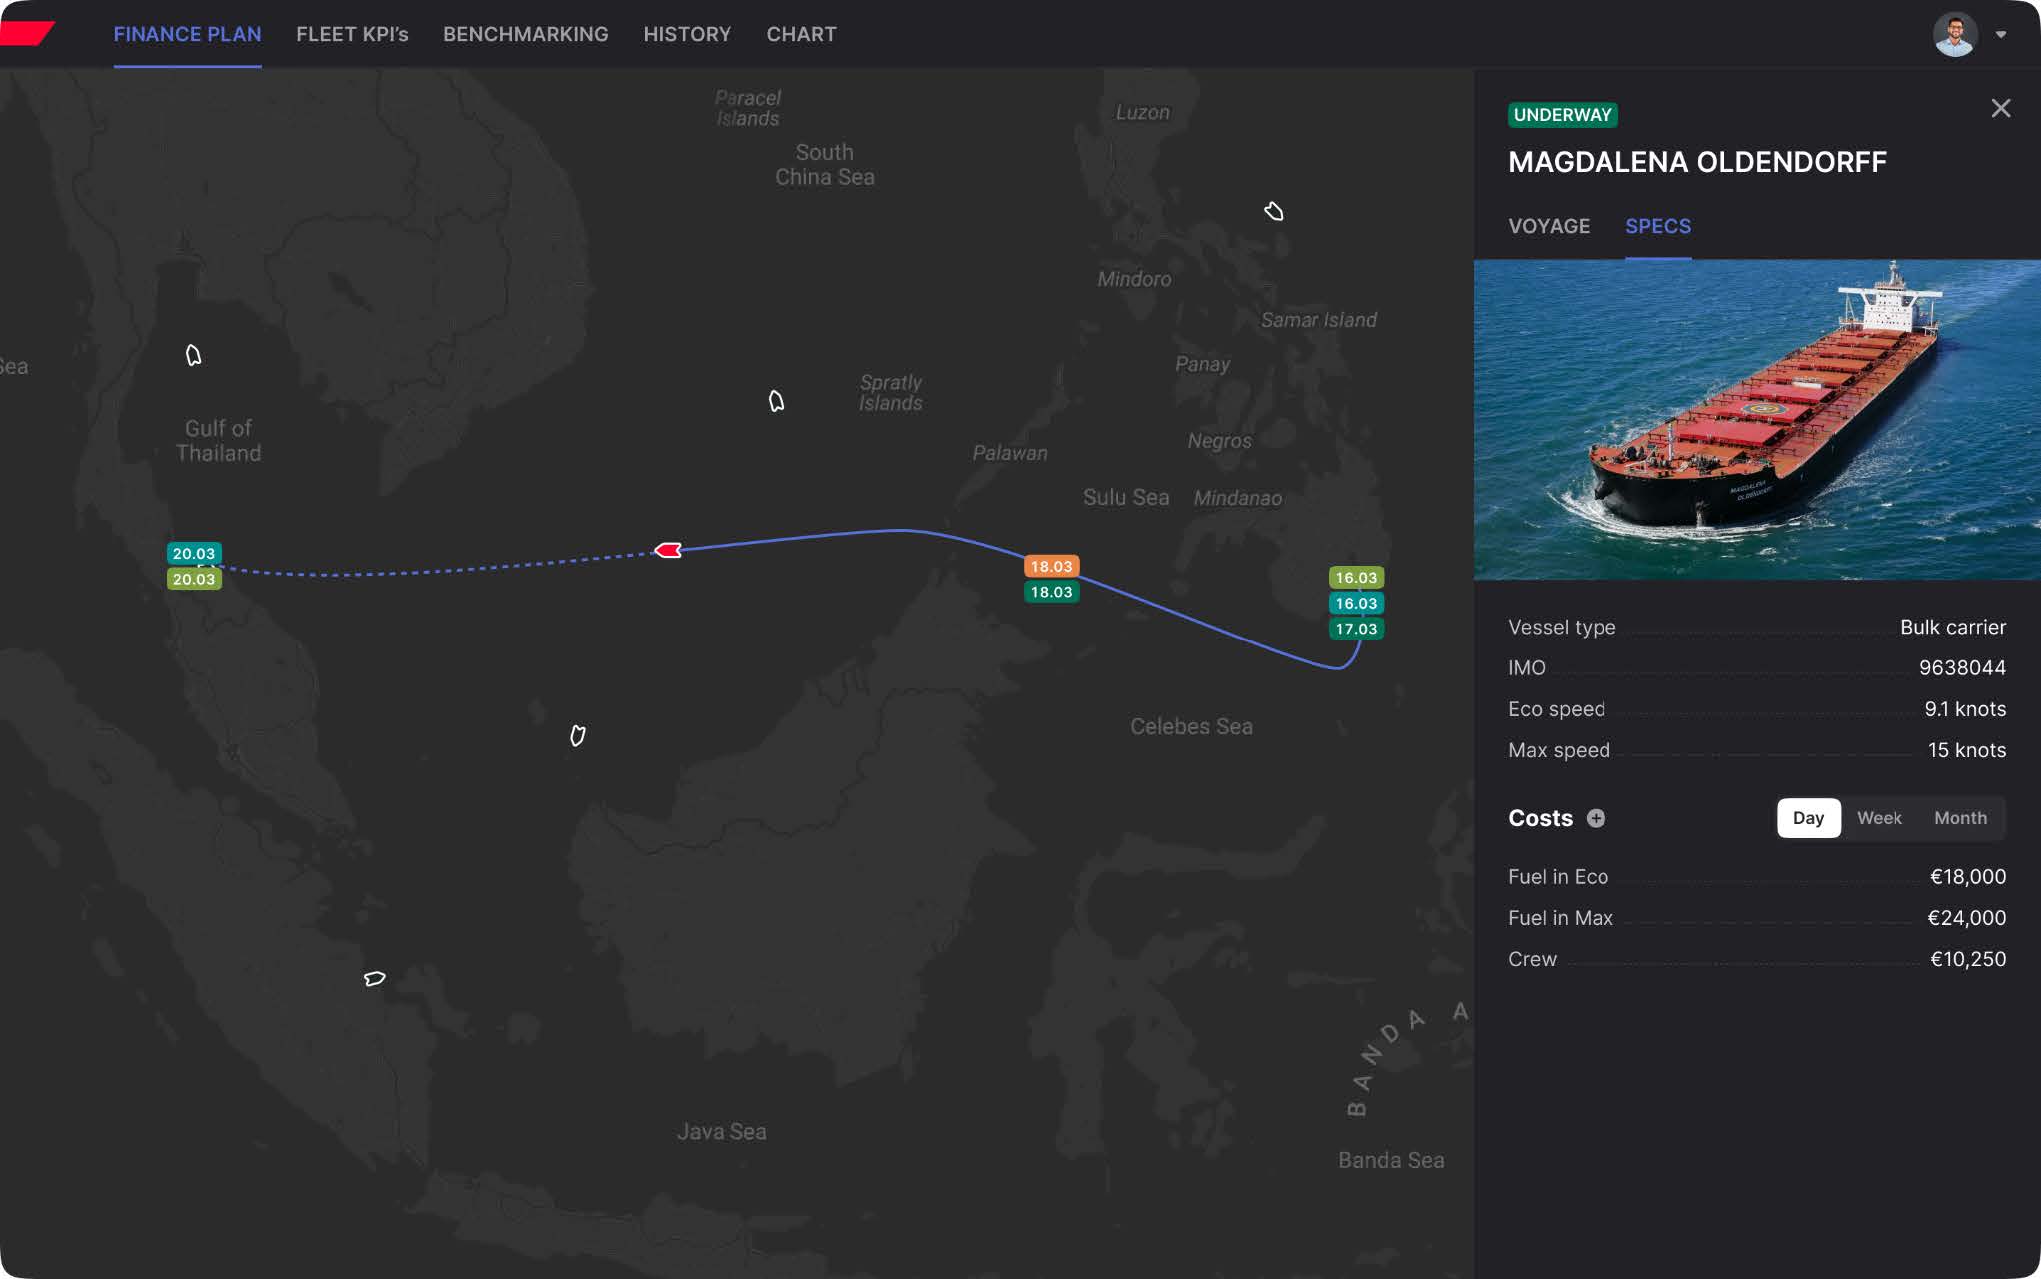Open the BENCHMARKING section in the navigation

[x=525, y=34]
